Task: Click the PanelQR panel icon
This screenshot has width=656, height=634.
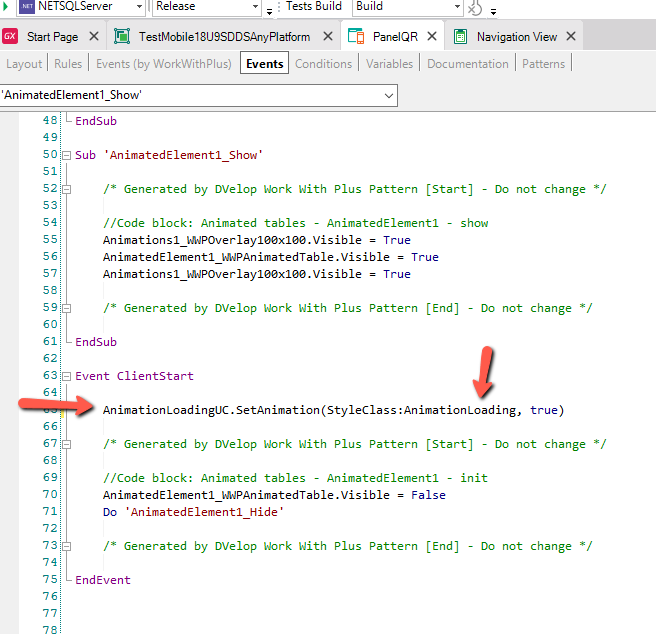Action: (x=356, y=36)
